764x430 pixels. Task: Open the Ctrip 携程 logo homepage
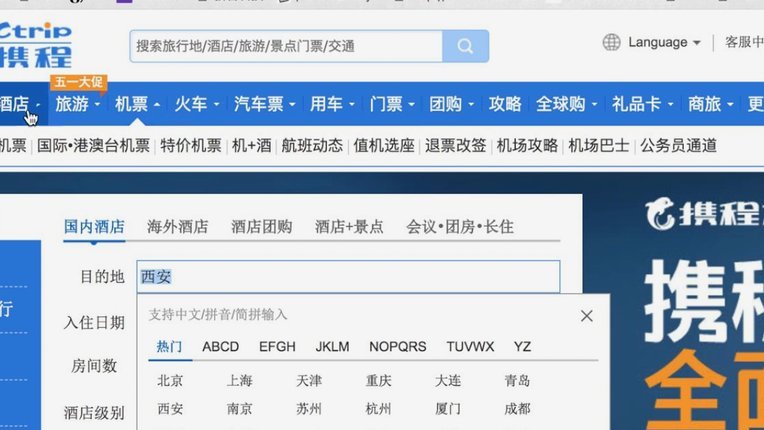(35, 45)
